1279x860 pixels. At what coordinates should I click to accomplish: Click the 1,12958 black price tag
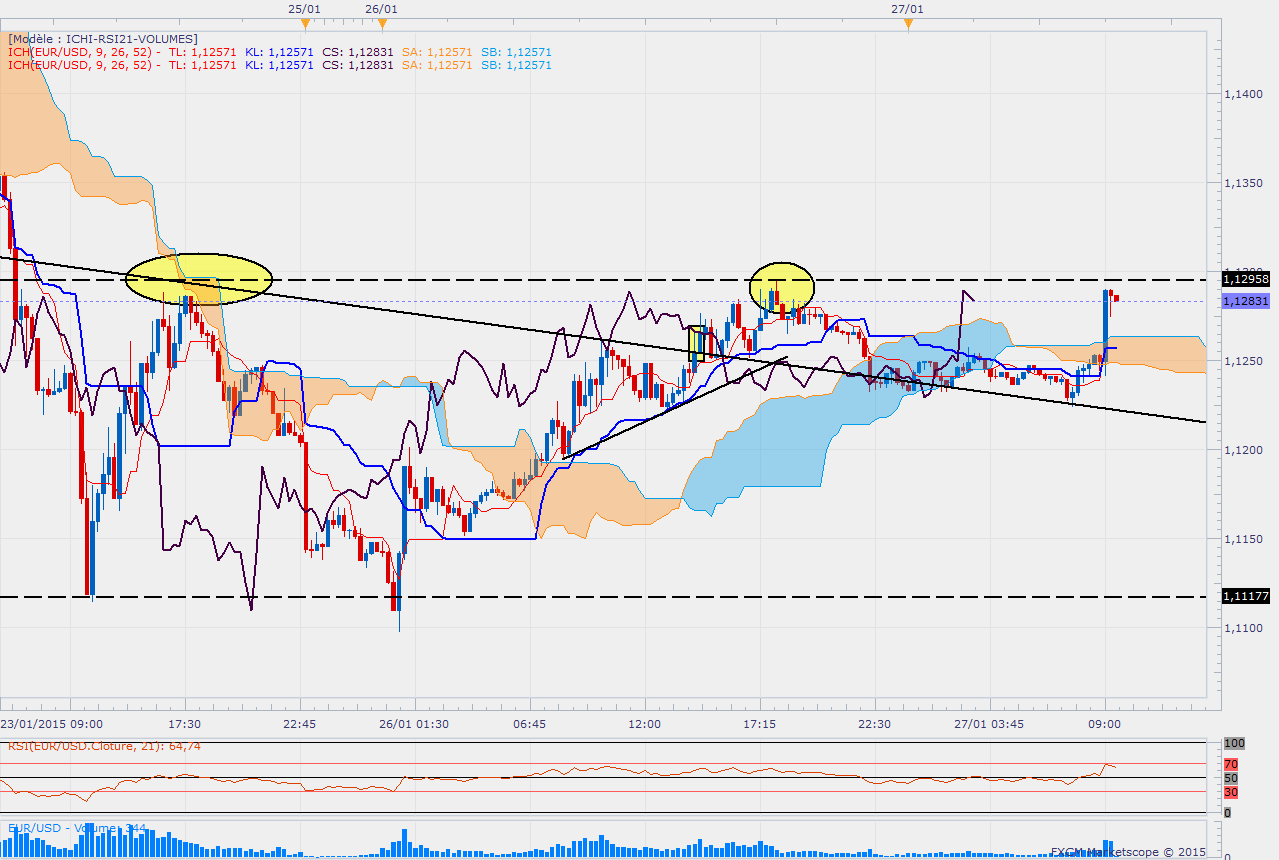(x=1245, y=279)
